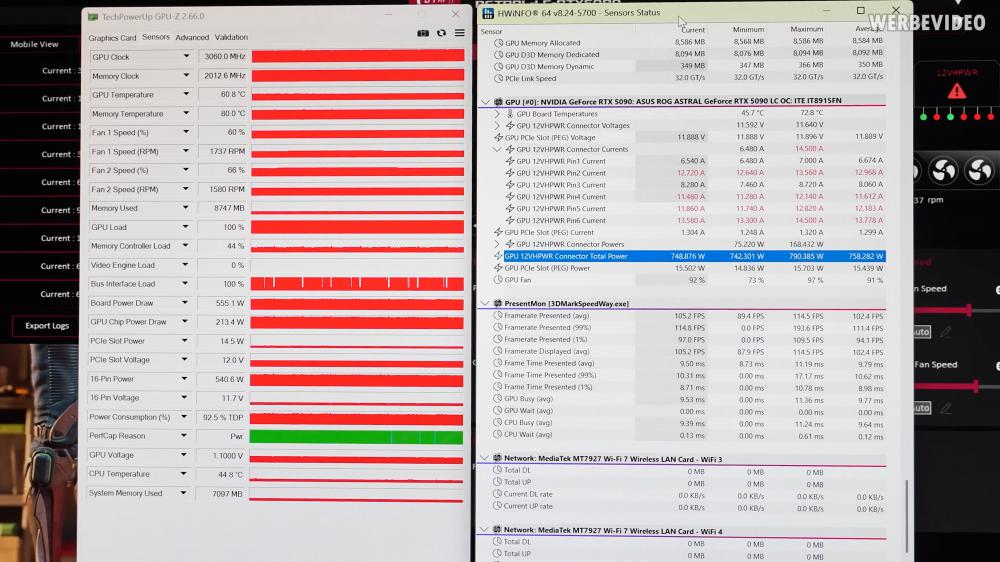The height and width of the screenshot is (562, 1000).
Task: Collapse the GPU 12VHPWR Connector Currents group
Action: [x=497, y=149]
